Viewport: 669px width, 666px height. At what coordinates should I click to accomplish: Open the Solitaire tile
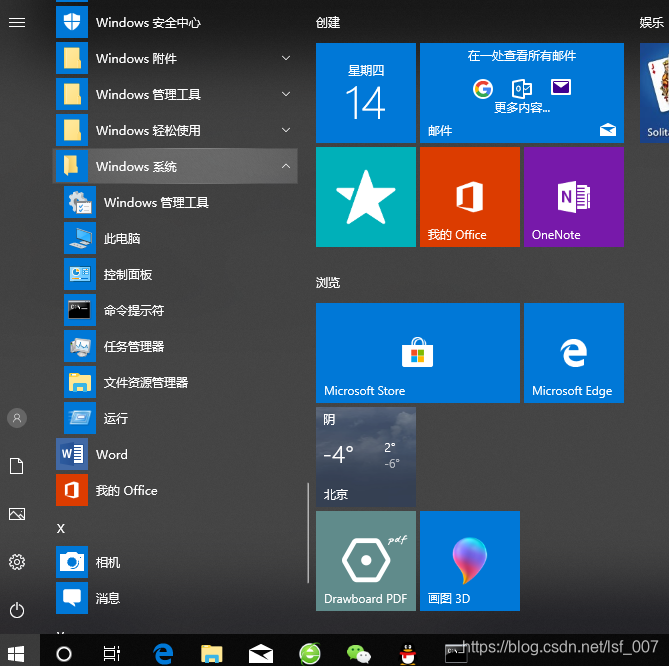tap(654, 93)
